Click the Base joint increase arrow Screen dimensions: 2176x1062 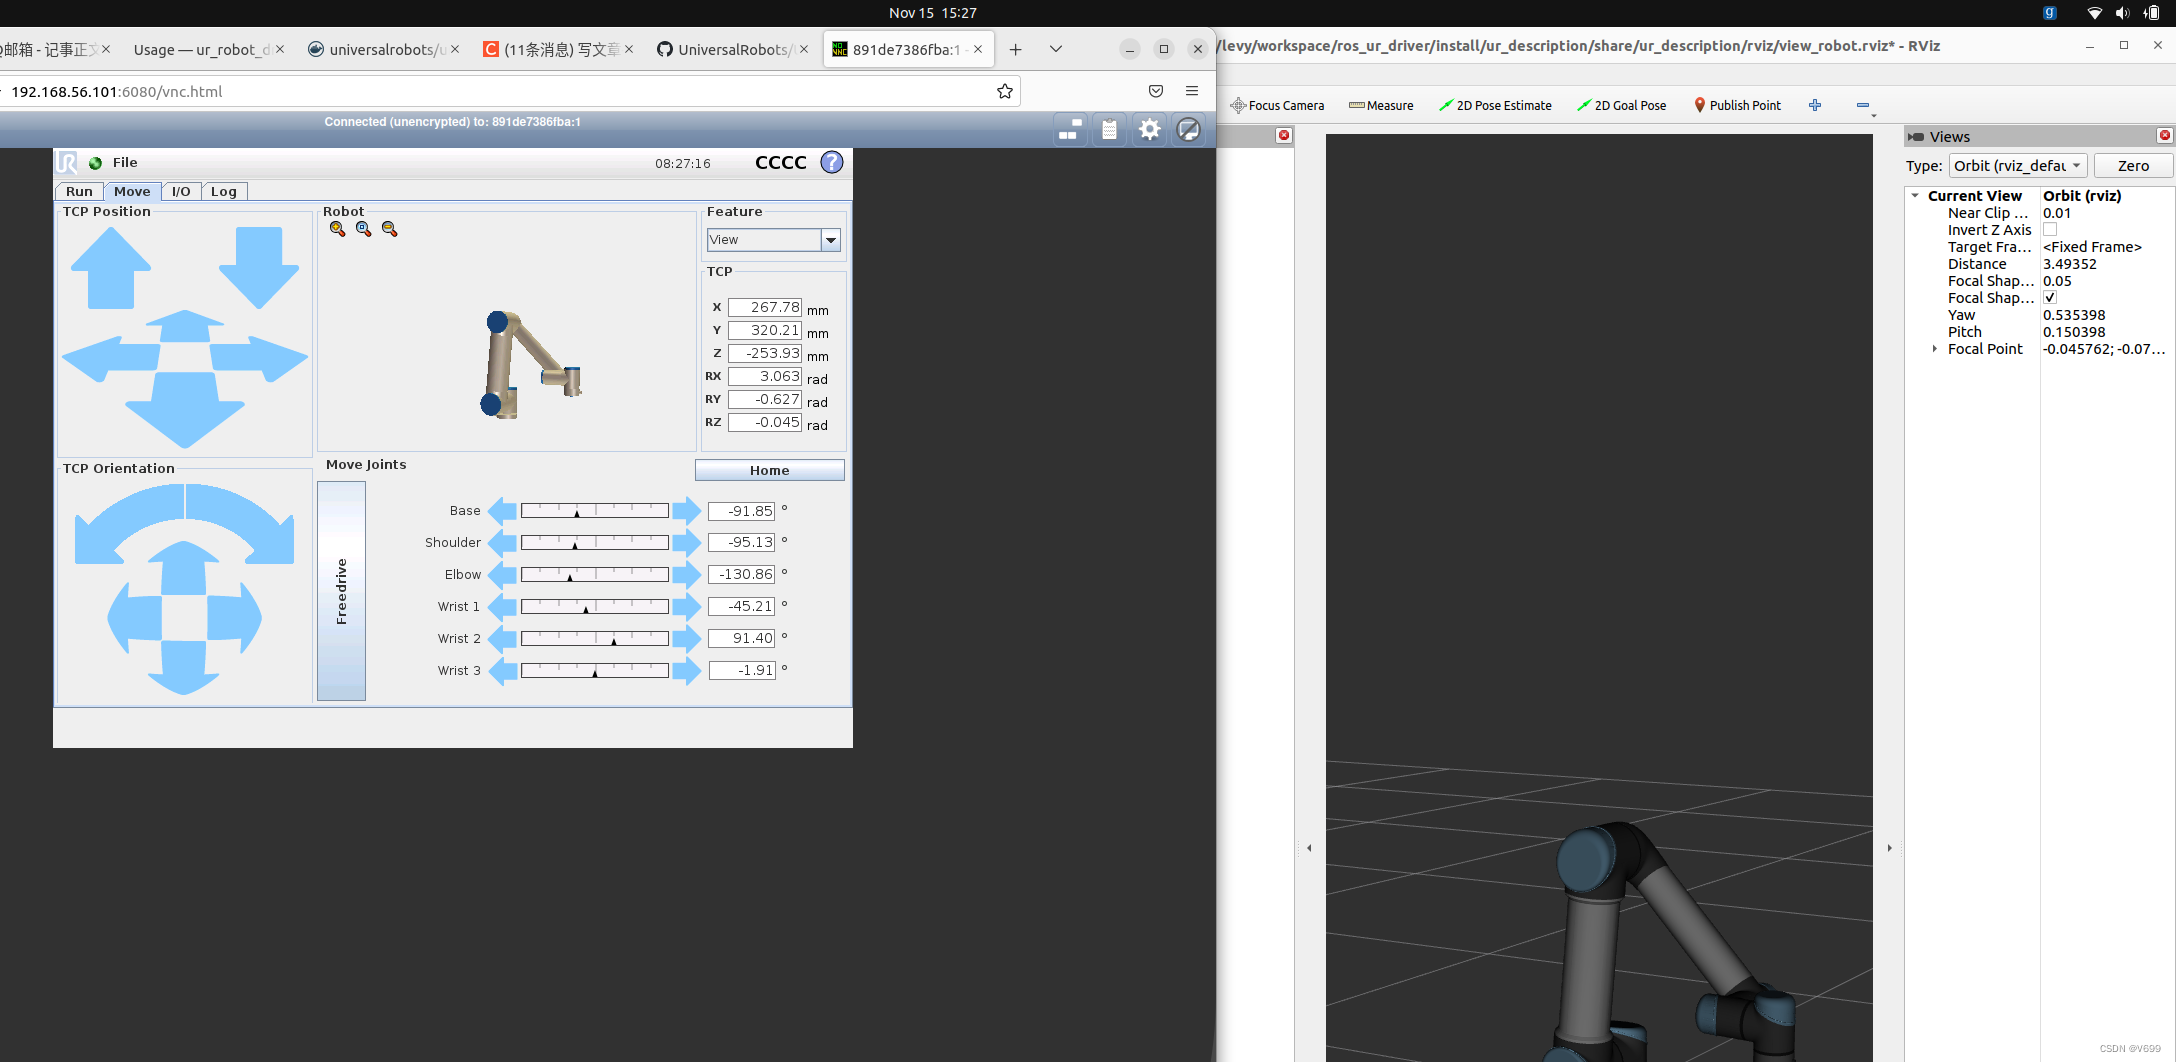coord(687,511)
